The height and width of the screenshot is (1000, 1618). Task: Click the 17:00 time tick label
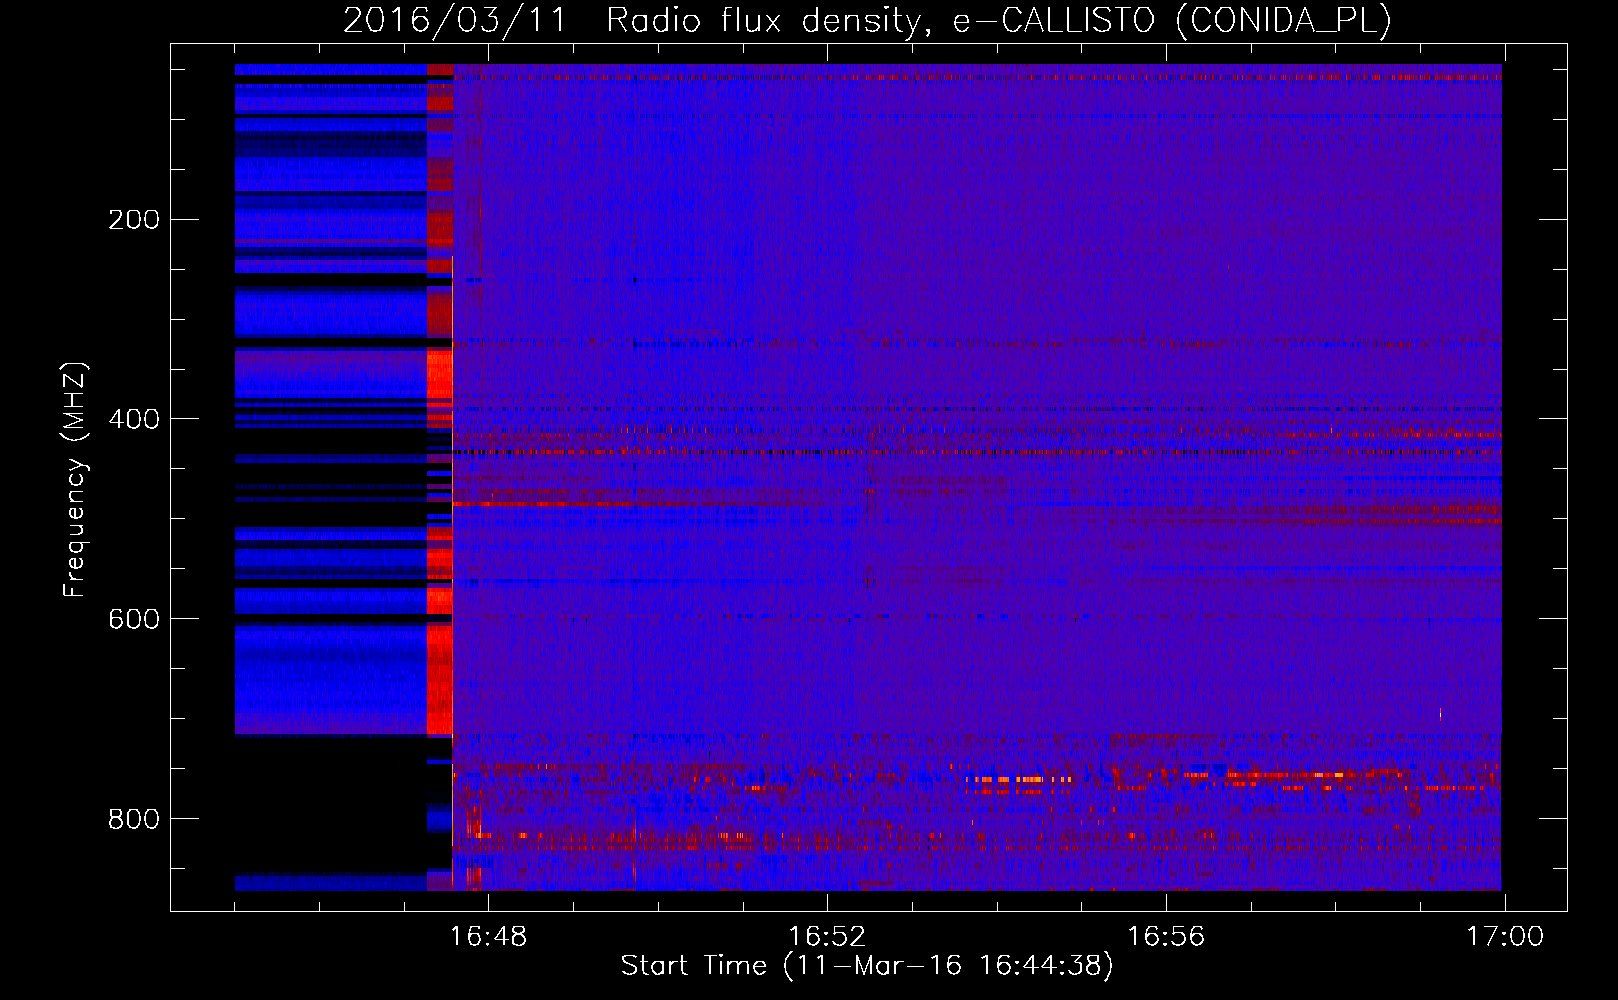pyautogui.click(x=1505, y=937)
